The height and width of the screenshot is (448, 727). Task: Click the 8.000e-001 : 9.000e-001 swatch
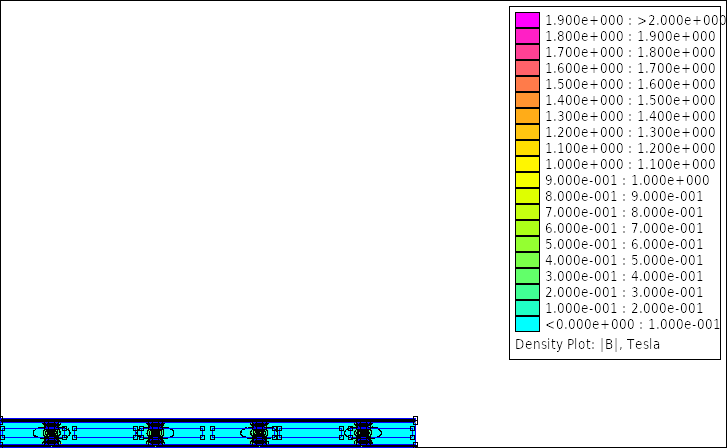[527, 196]
